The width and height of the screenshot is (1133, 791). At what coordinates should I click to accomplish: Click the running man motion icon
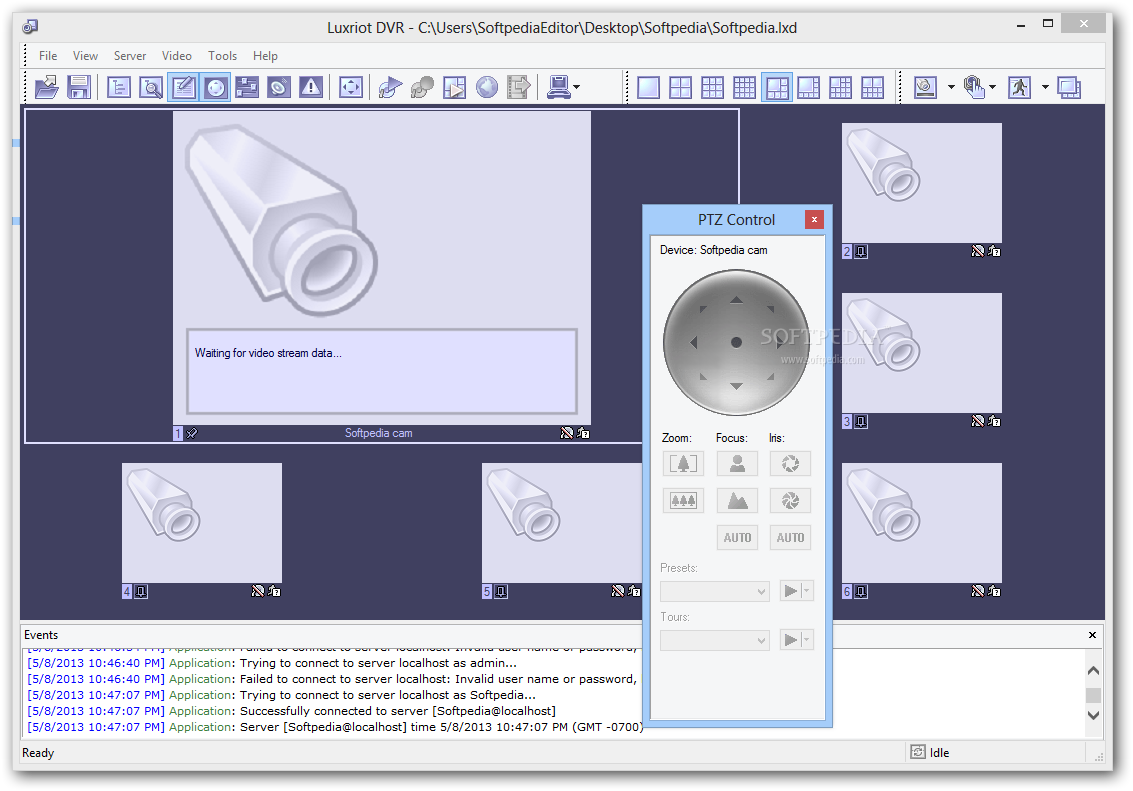click(1020, 87)
